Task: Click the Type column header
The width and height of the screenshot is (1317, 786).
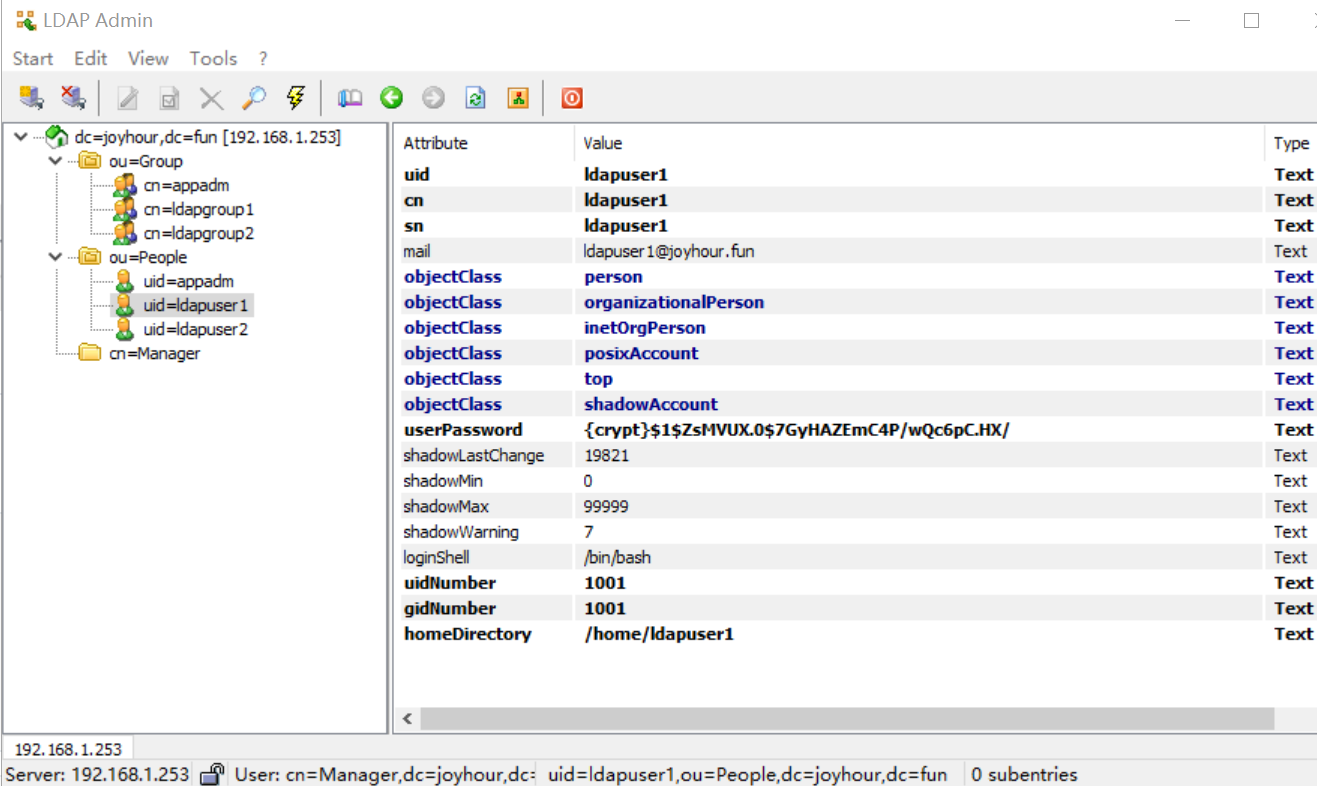Action: 1291,143
